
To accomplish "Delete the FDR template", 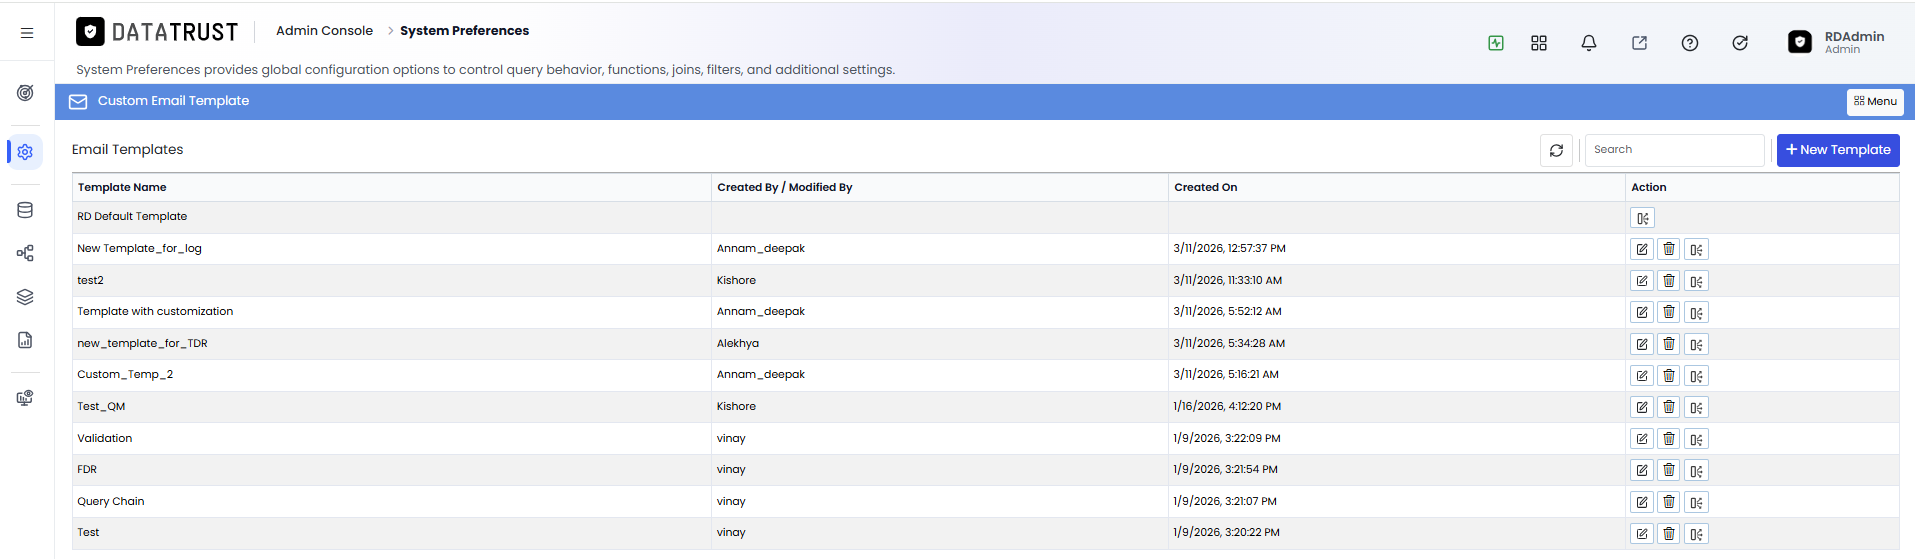I will (x=1669, y=471).
